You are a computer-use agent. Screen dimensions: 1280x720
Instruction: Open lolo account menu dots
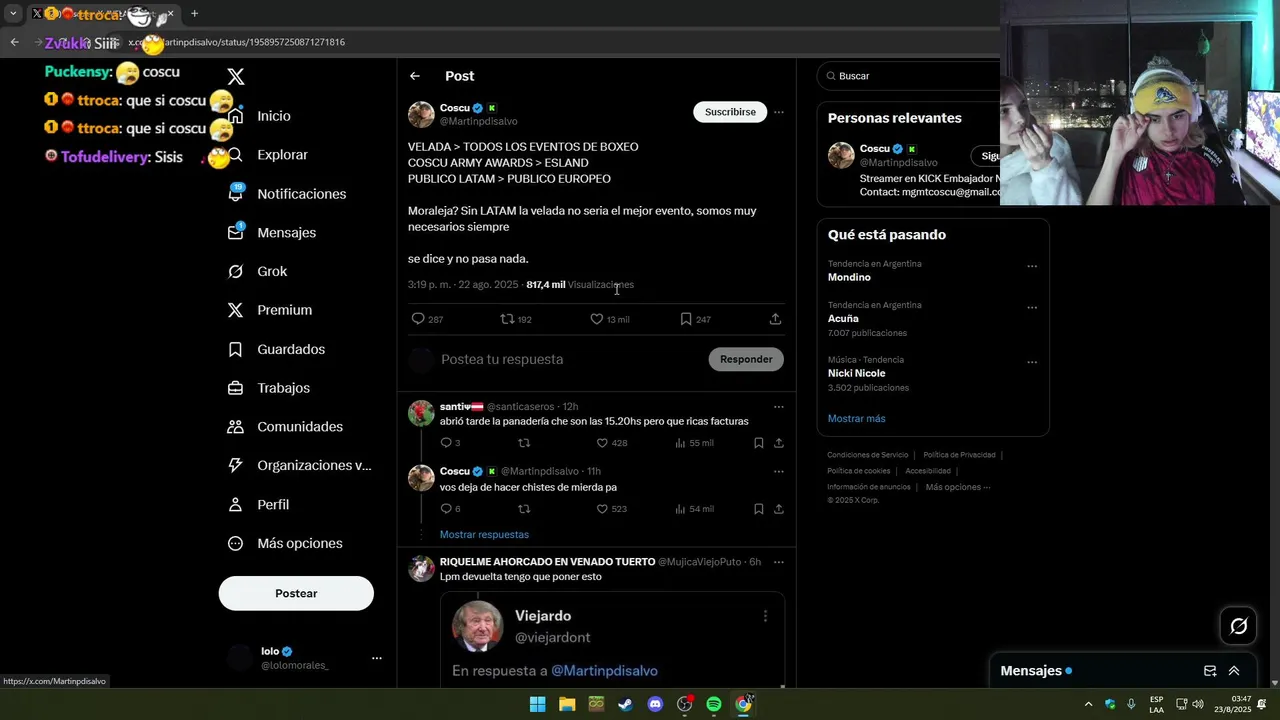click(x=377, y=658)
